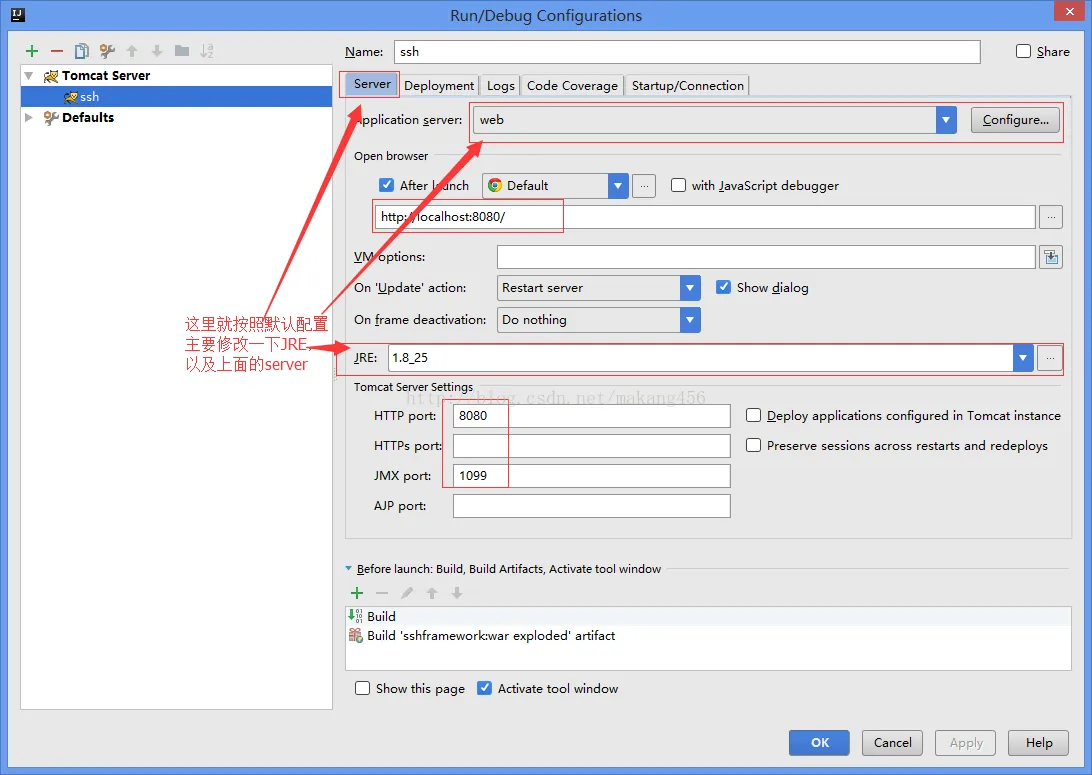Enable Deploy applications configured in Tomcat instance
Image resolution: width=1092 pixels, height=775 pixels.
coord(753,415)
